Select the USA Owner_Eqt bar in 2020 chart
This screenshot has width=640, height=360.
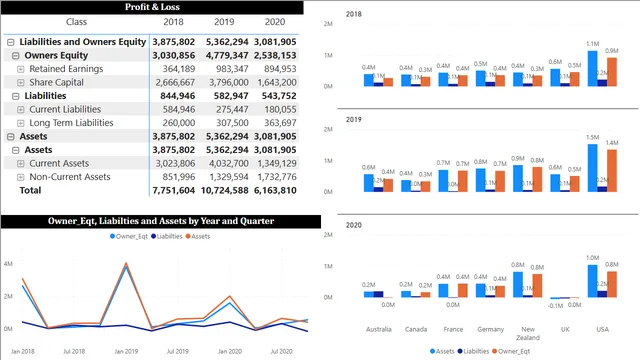click(611, 284)
